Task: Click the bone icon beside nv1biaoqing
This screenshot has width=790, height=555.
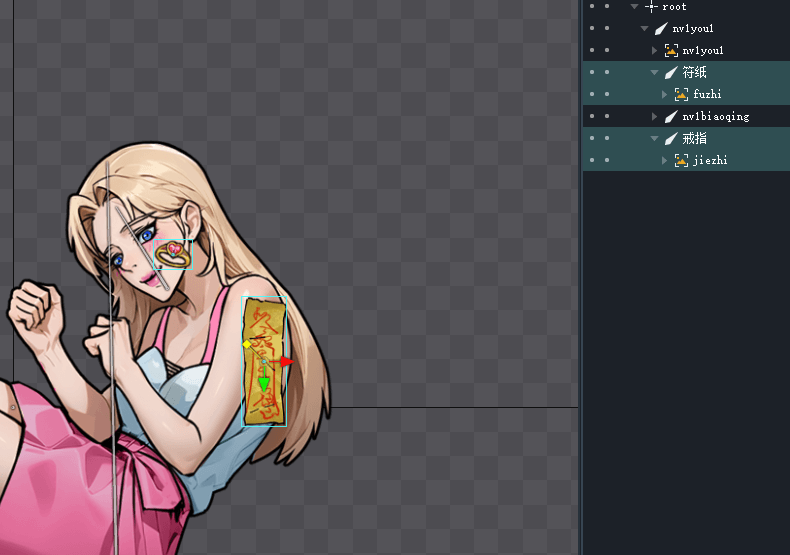Action: 671,117
